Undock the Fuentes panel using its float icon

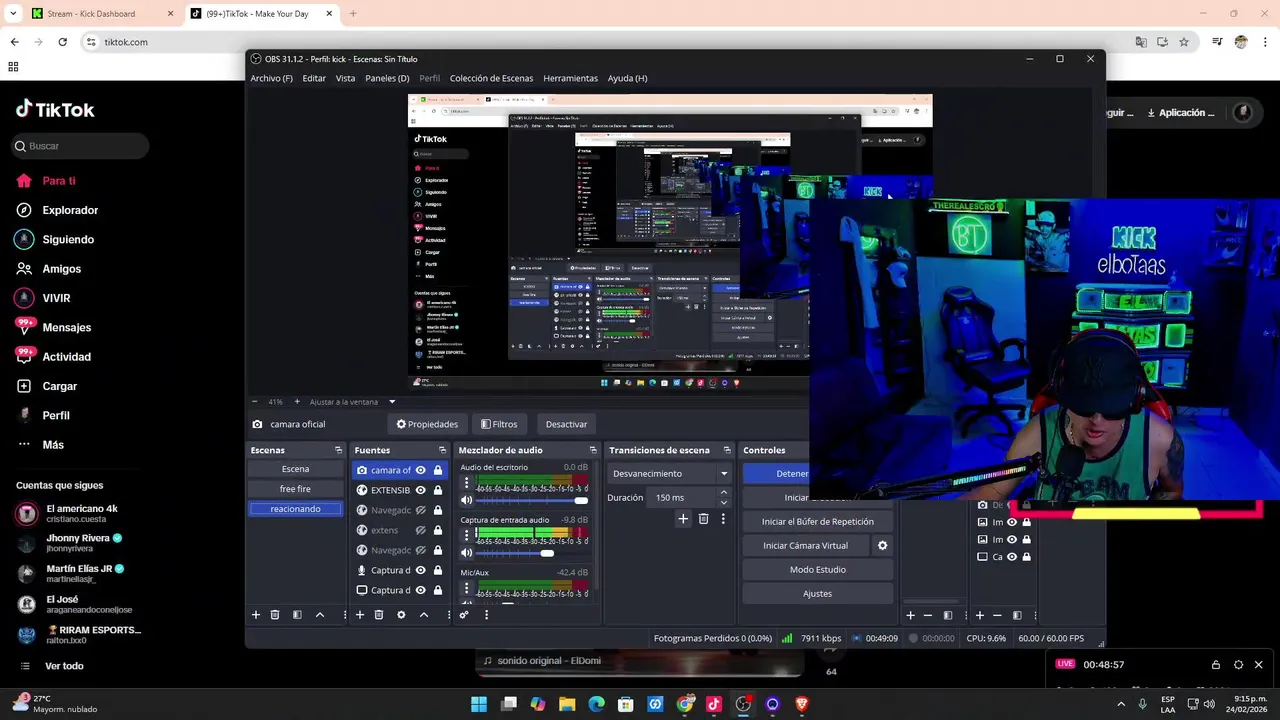coord(442,450)
